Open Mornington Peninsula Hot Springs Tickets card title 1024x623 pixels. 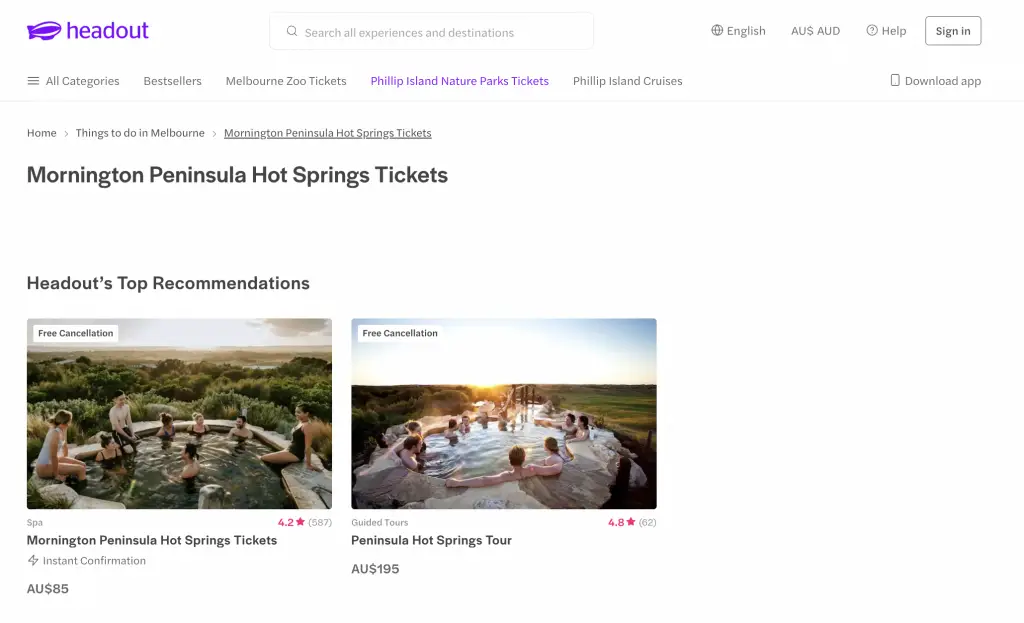[x=152, y=541]
